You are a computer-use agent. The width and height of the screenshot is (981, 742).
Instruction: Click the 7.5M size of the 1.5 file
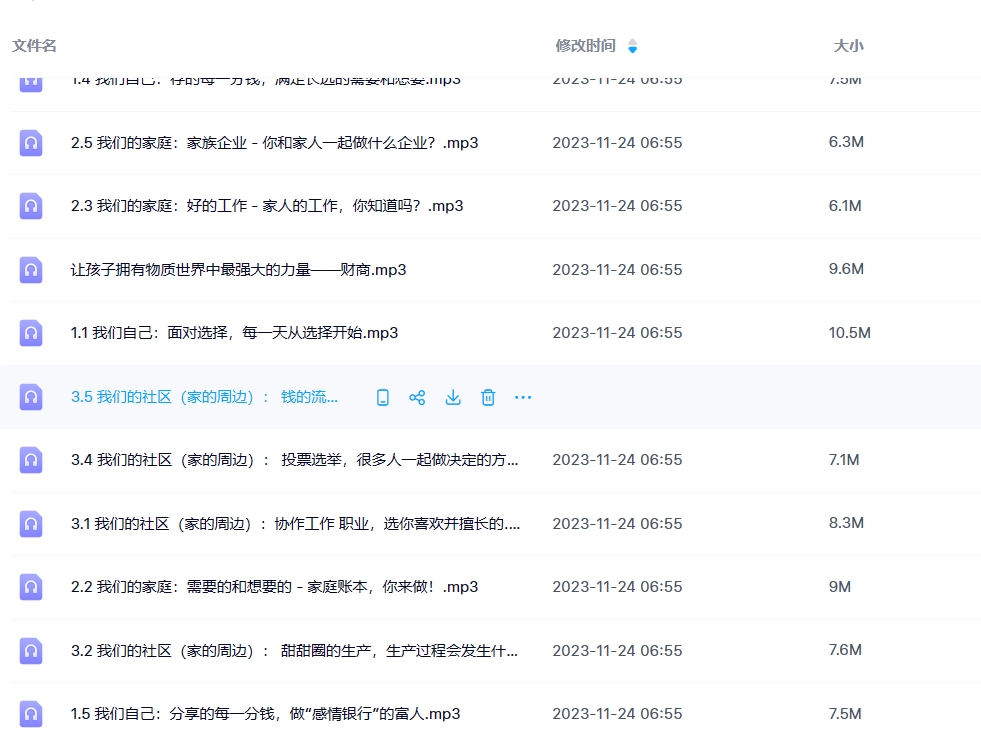pyautogui.click(x=845, y=714)
